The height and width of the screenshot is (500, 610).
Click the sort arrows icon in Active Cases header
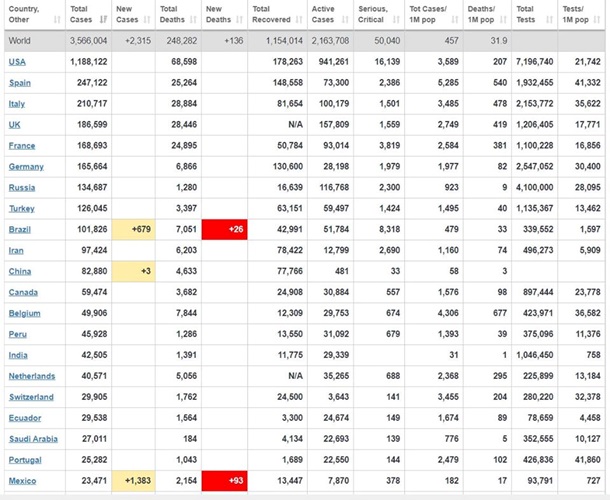pos(346,18)
